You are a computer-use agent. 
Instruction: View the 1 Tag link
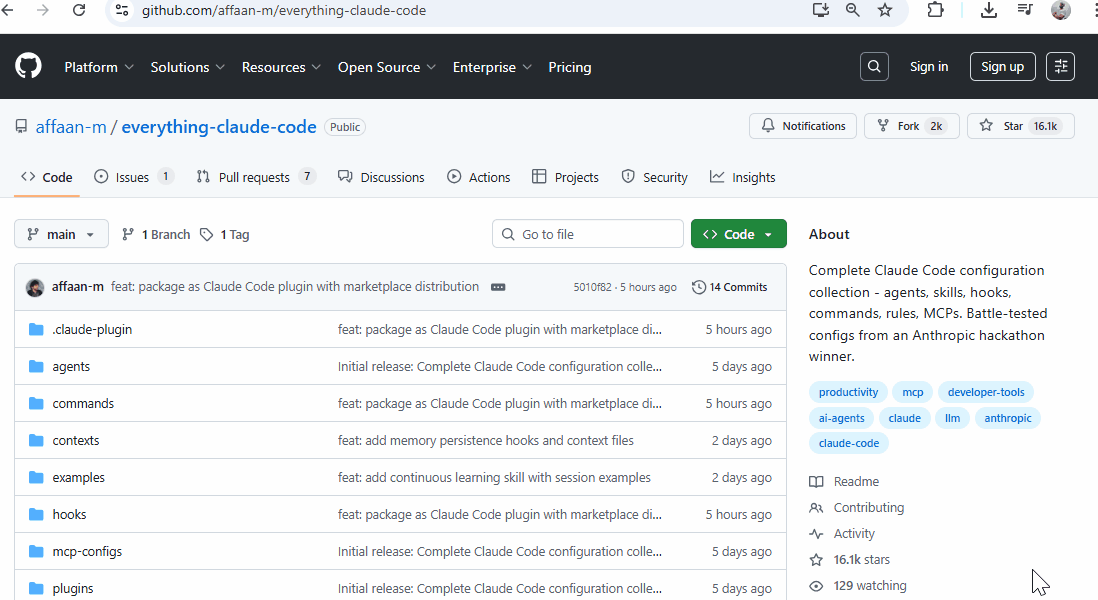point(225,235)
